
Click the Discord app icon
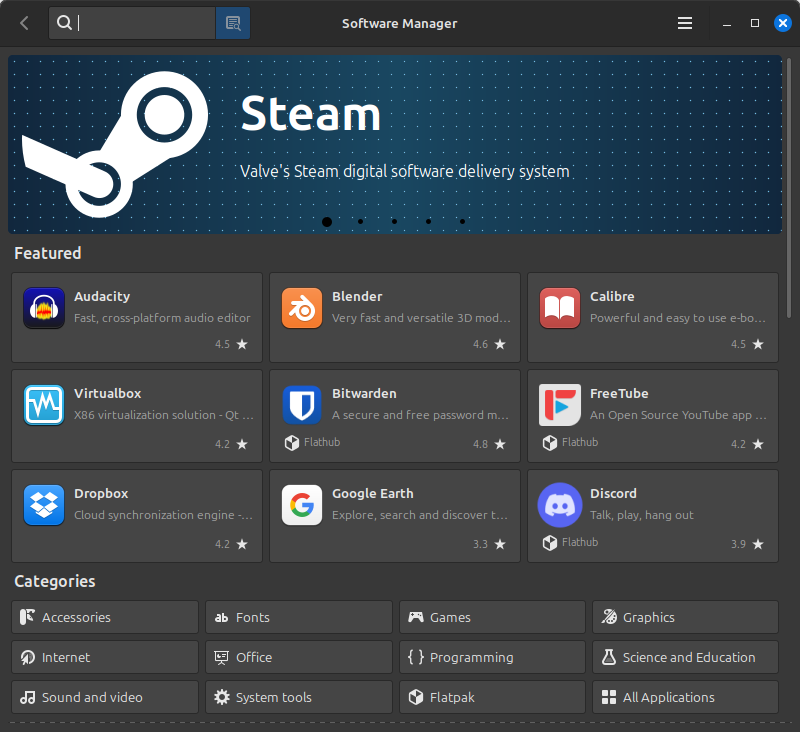click(560, 505)
